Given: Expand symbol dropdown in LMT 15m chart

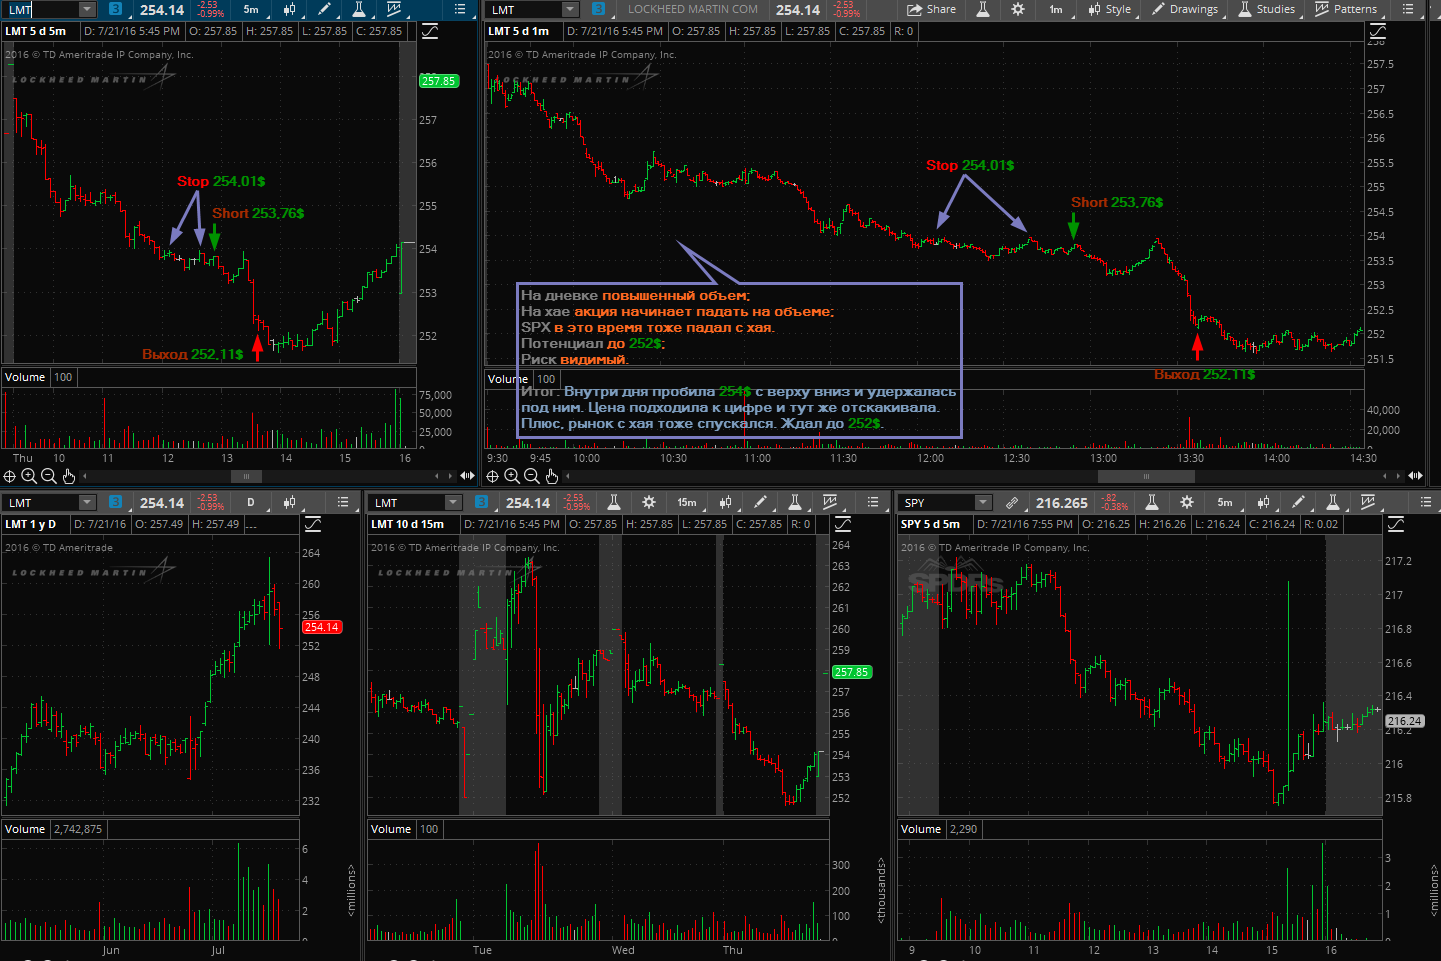Looking at the screenshot, I should tap(453, 502).
